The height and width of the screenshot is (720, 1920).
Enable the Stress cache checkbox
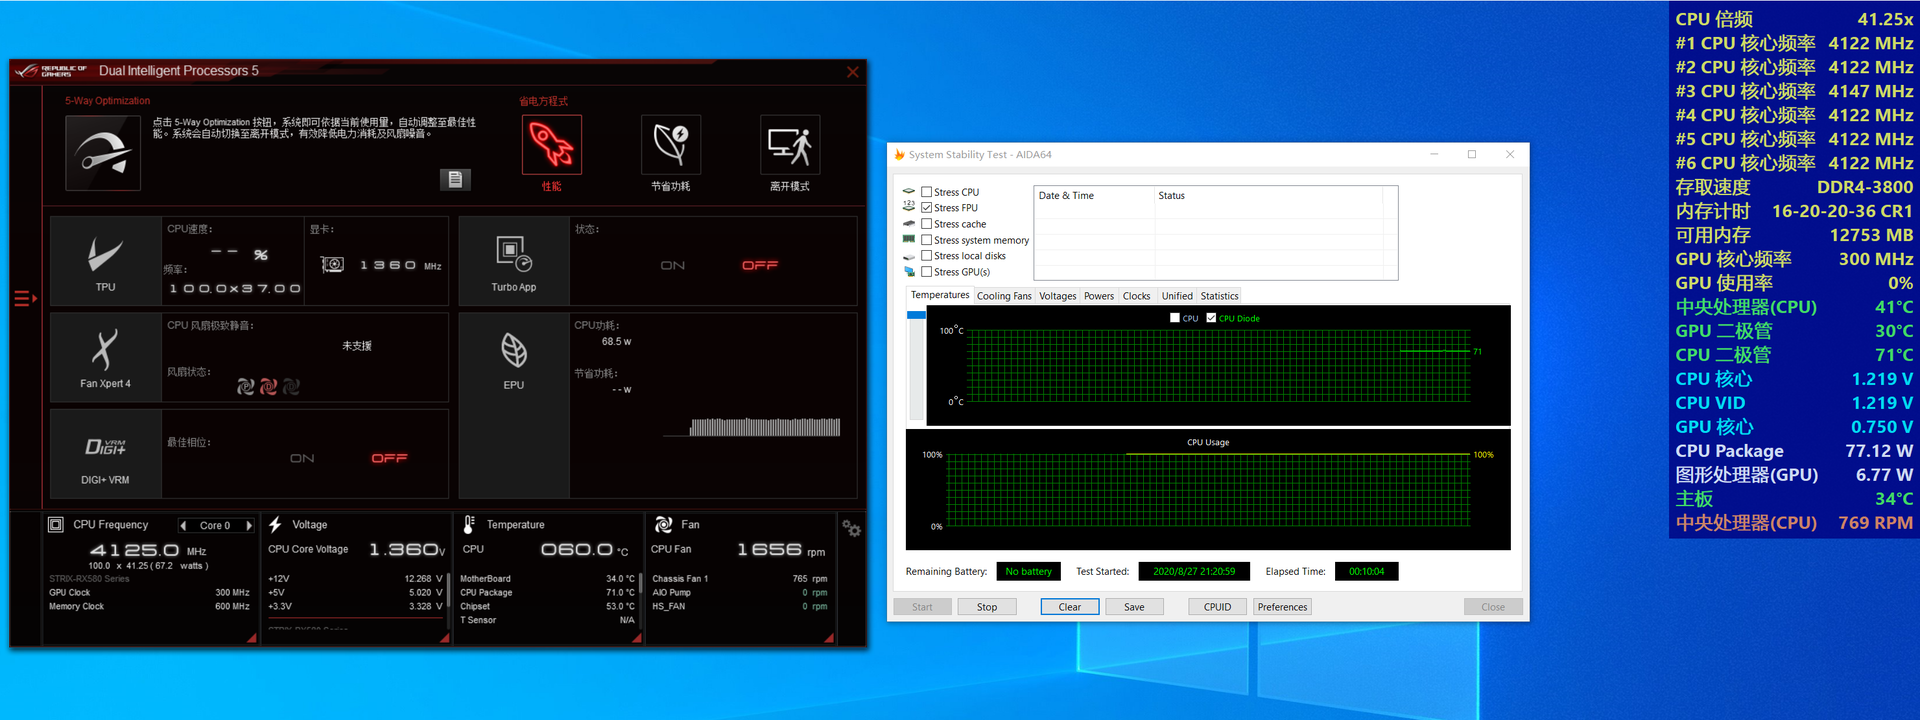(926, 224)
